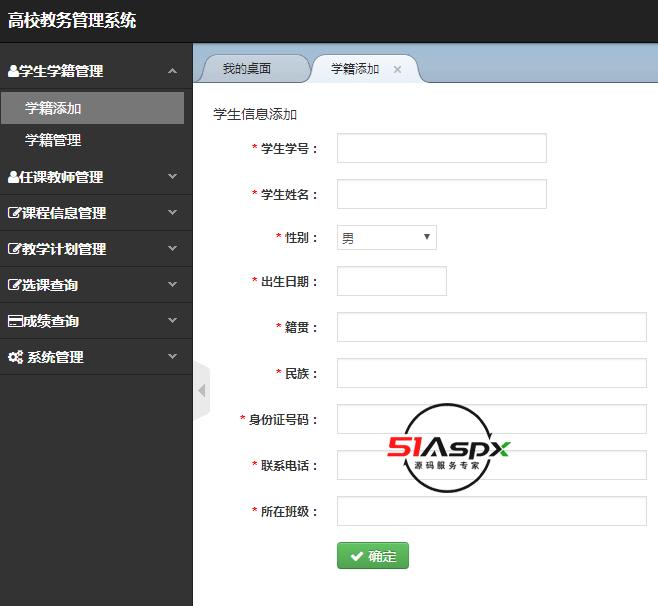The width and height of the screenshot is (658, 606).
Task: Expand the 系统管理 chevron
Action: 172,357
